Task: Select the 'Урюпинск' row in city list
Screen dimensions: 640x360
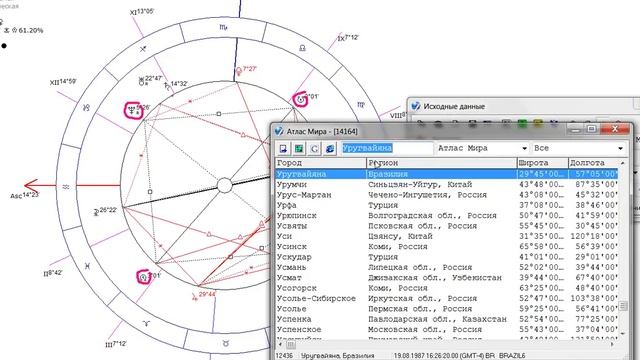Action: coord(447,216)
